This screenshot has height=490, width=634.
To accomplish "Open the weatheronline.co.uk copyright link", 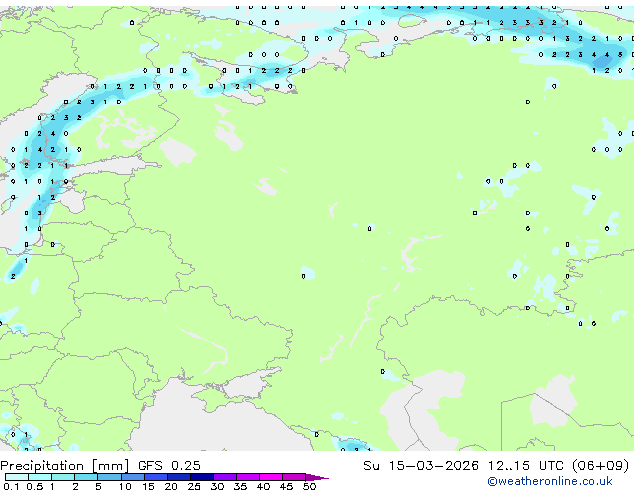I will (550, 482).
